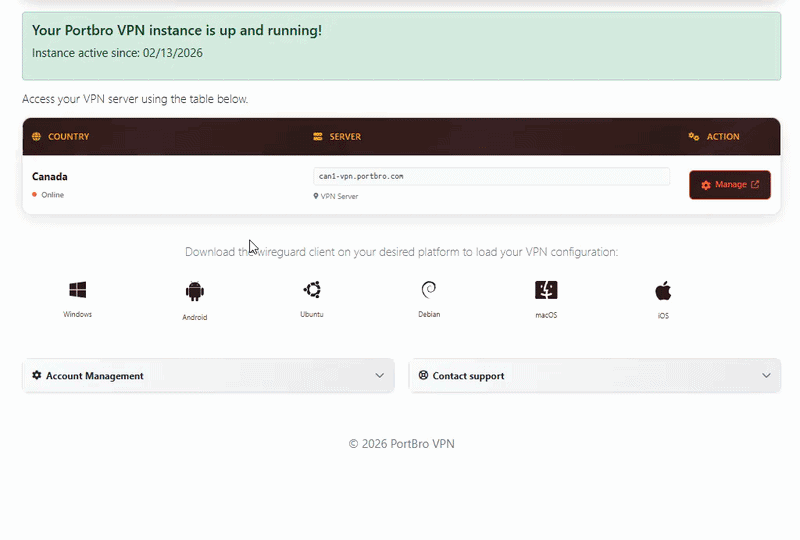
Task: Expand the Account Management section
Action: click(208, 376)
